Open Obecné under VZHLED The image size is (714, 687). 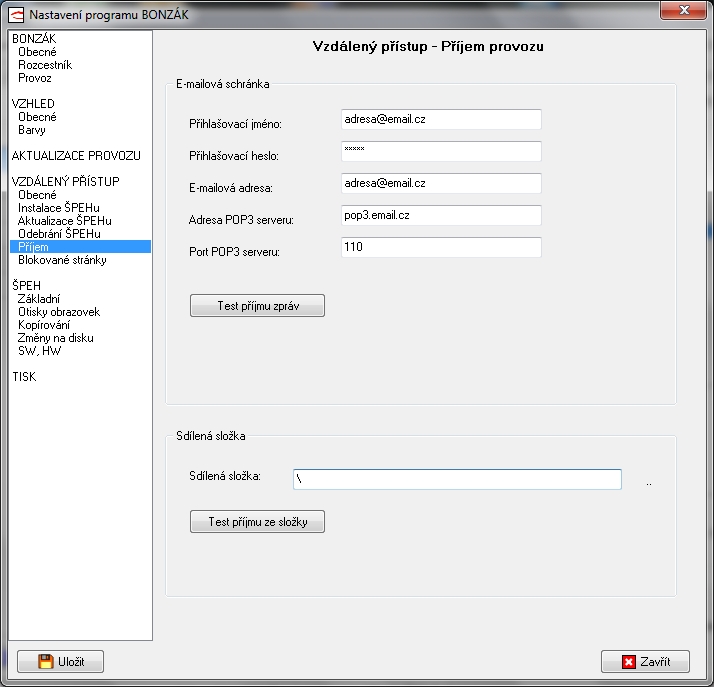pyautogui.click(x=37, y=117)
